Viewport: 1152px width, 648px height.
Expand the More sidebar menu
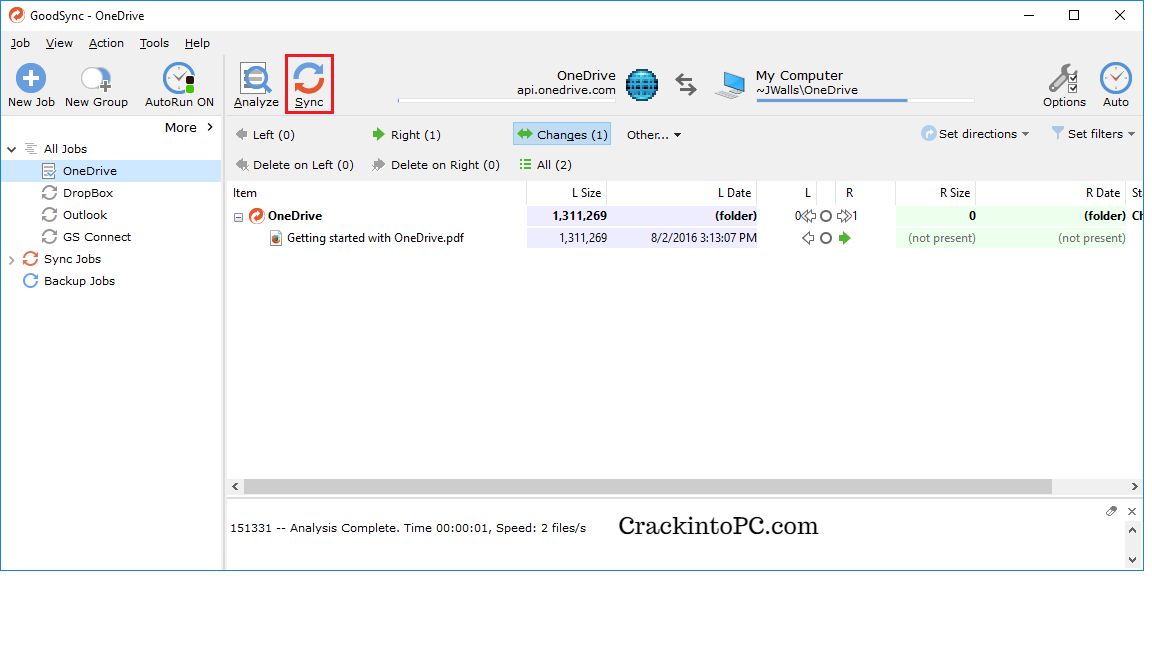[x=189, y=128]
